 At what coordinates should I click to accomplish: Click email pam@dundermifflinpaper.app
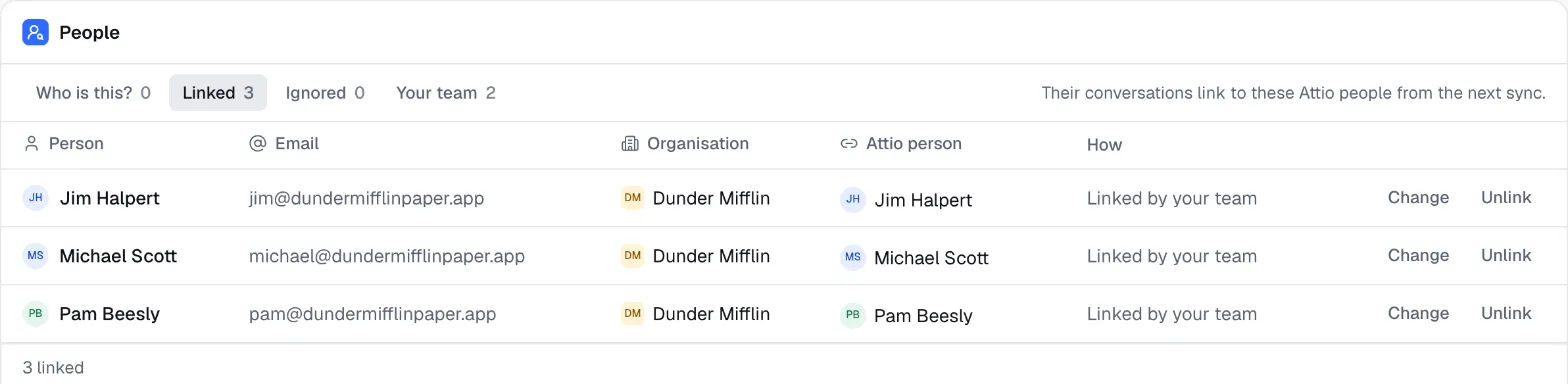coord(372,314)
